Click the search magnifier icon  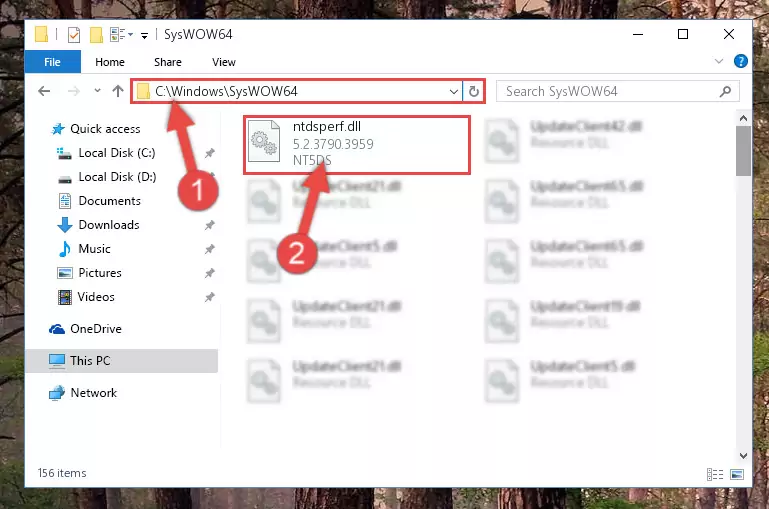[x=725, y=91]
